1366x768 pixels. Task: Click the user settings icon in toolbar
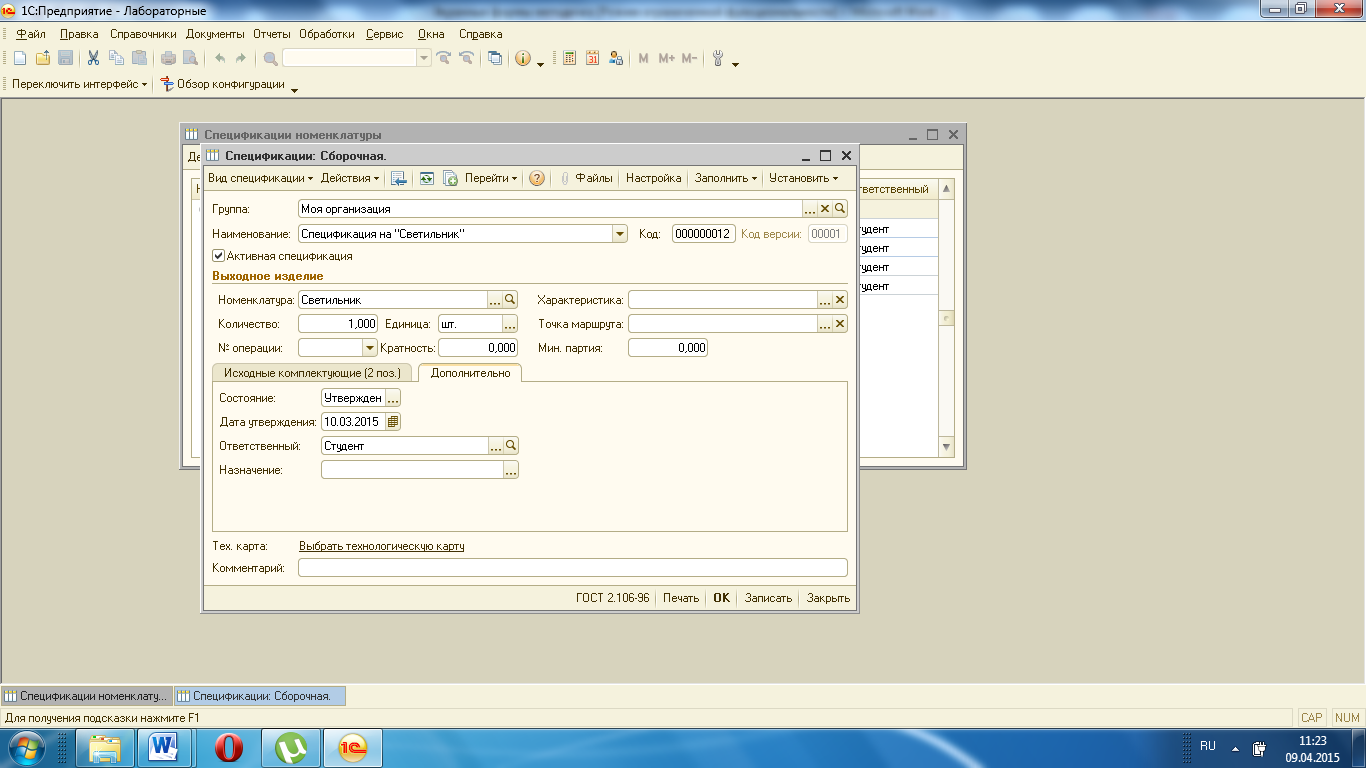[x=616, y=58]
